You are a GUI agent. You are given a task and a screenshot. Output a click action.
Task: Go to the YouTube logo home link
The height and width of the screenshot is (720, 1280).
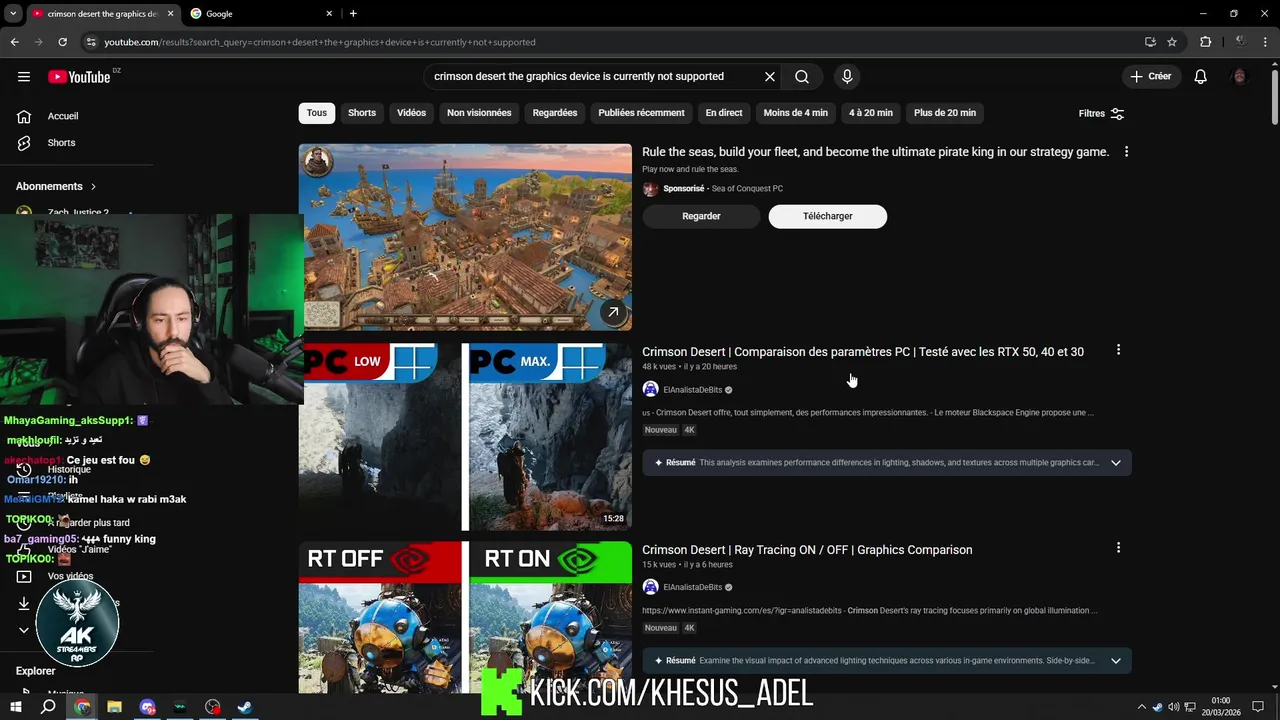[79, 77]
